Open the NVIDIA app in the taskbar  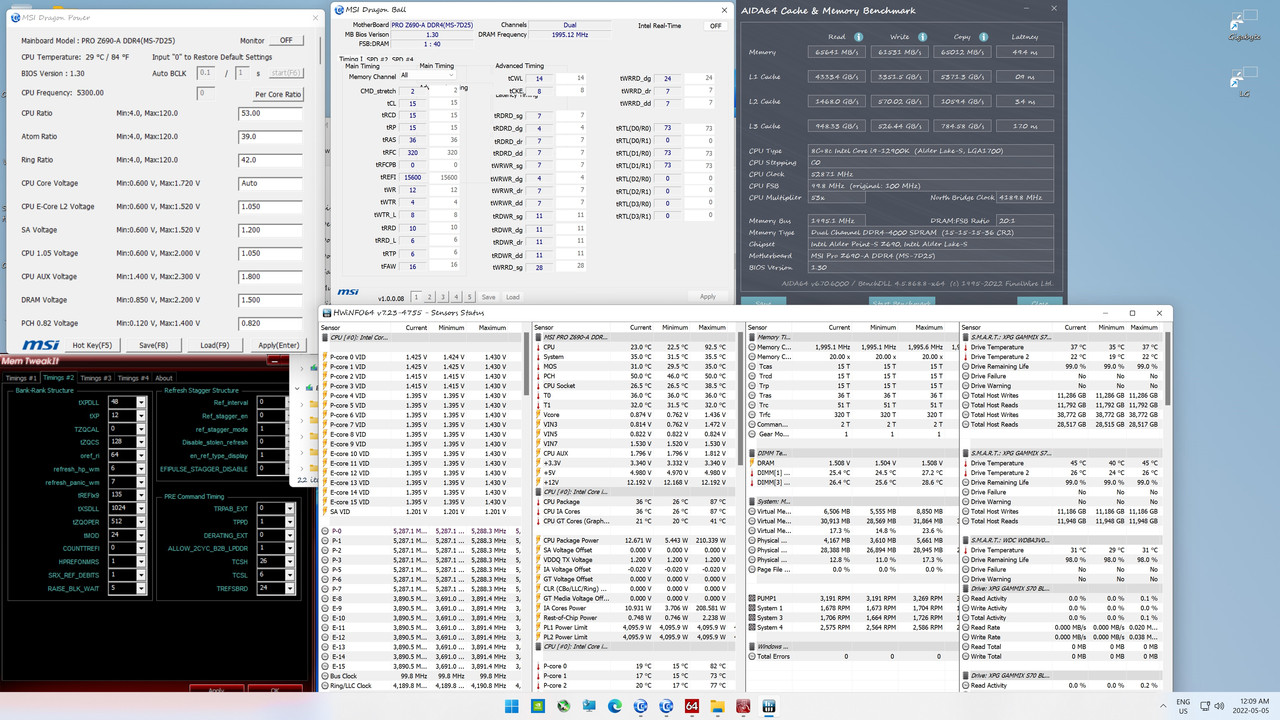537,706
